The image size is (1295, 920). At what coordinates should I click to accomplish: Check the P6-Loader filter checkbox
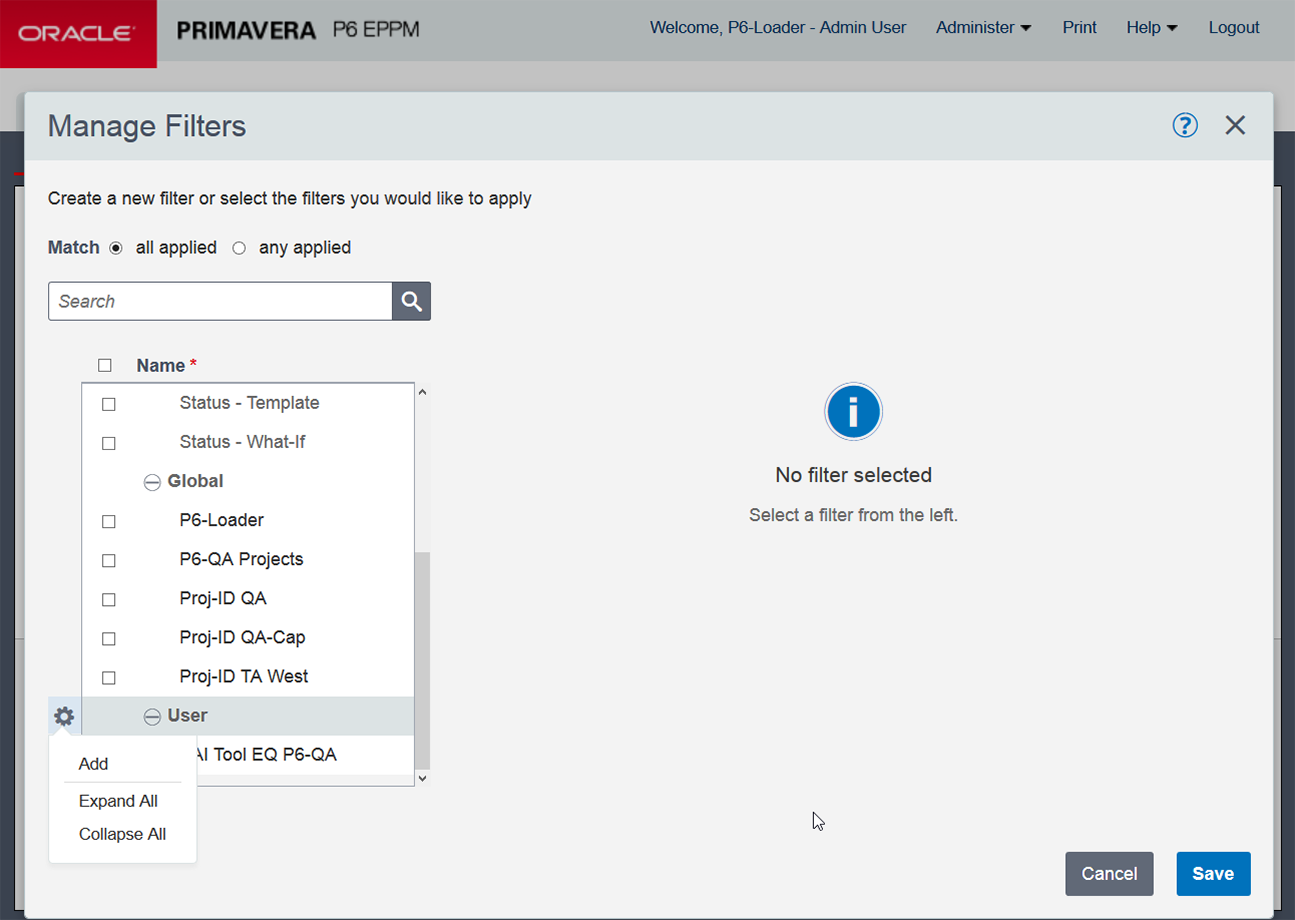(109, 521)
